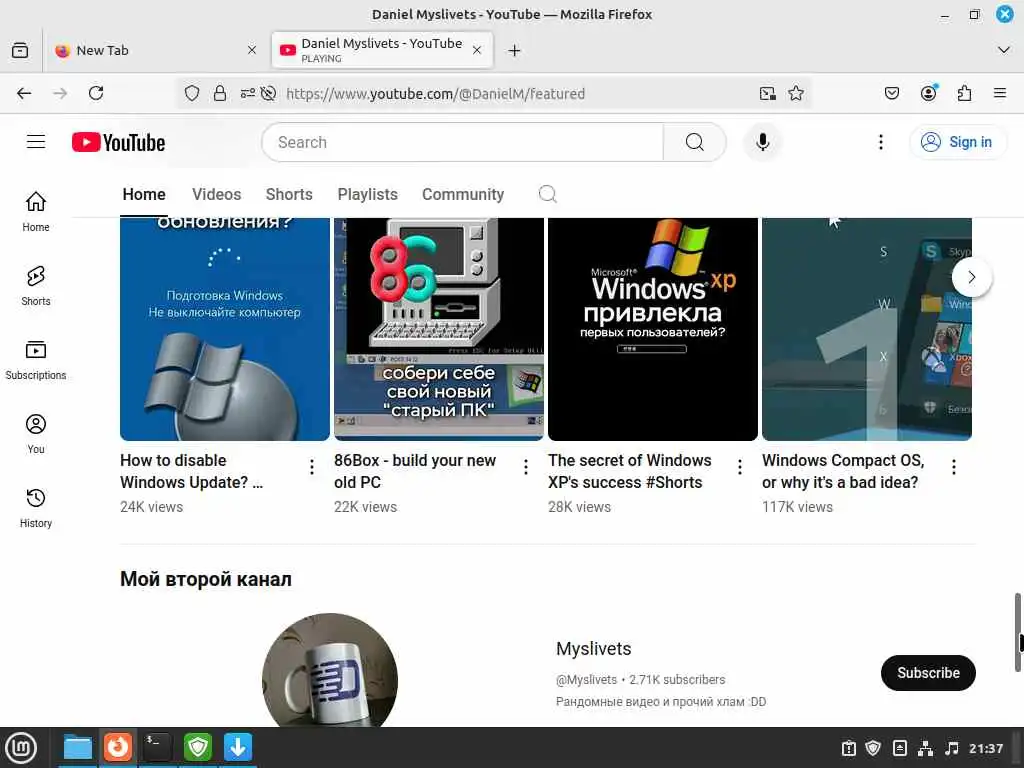Click title 'The secret of Windows XP's success'
Viewport: 1024px width, 768px height.
coord(630,471)
